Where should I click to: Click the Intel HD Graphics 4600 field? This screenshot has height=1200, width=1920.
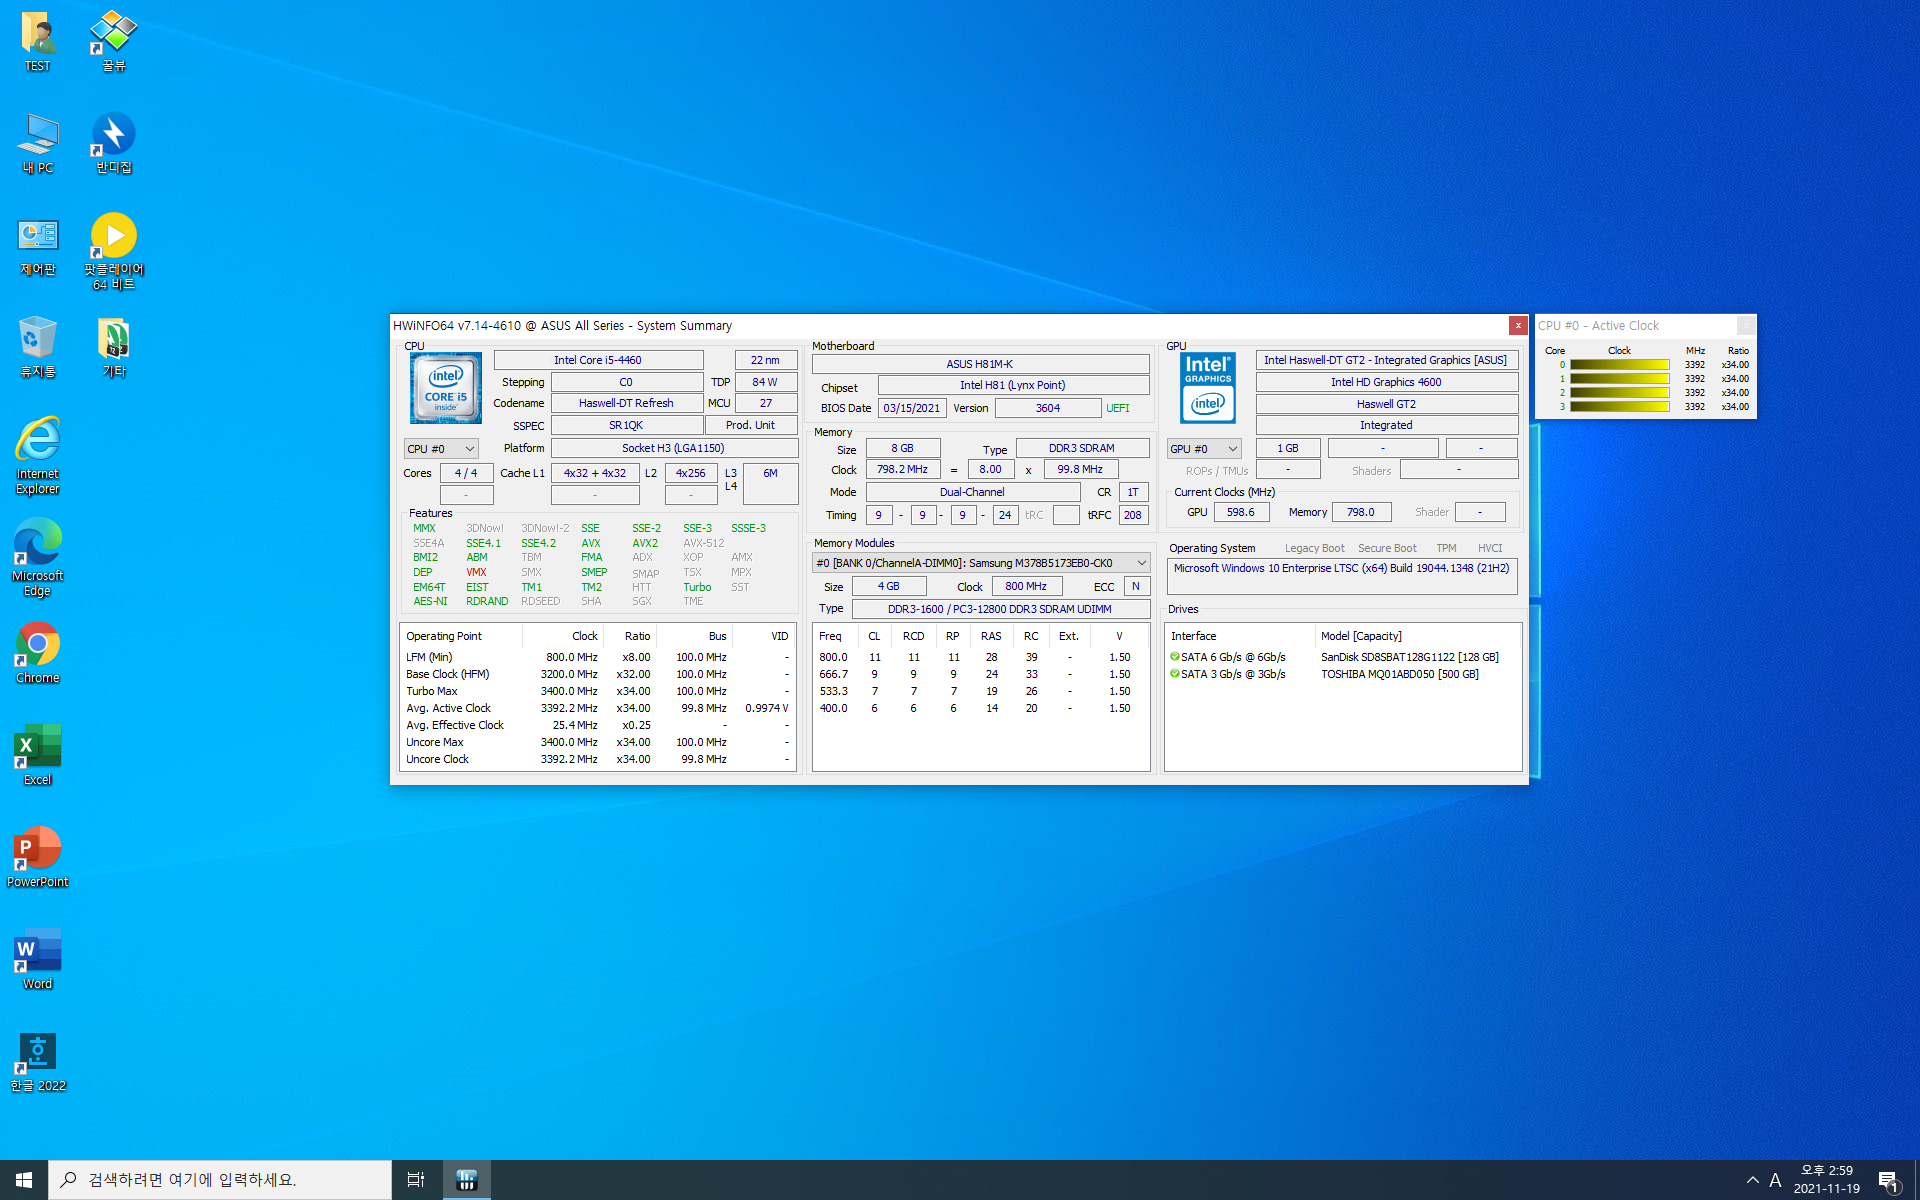1386,382
